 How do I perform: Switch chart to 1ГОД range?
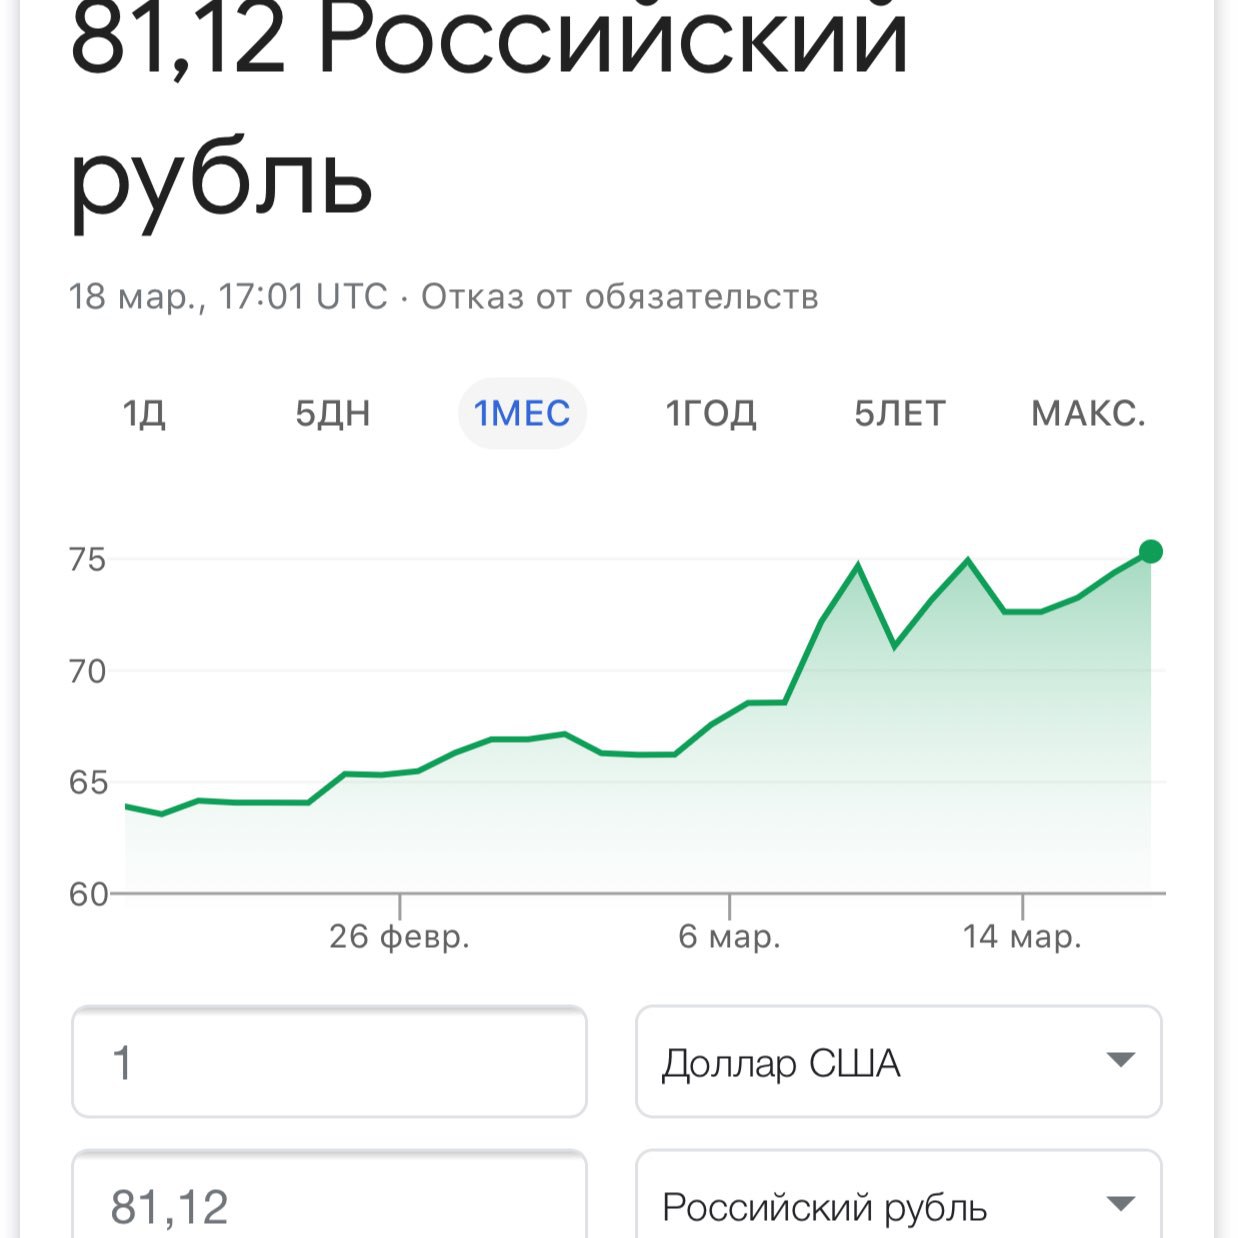[711, 413]
